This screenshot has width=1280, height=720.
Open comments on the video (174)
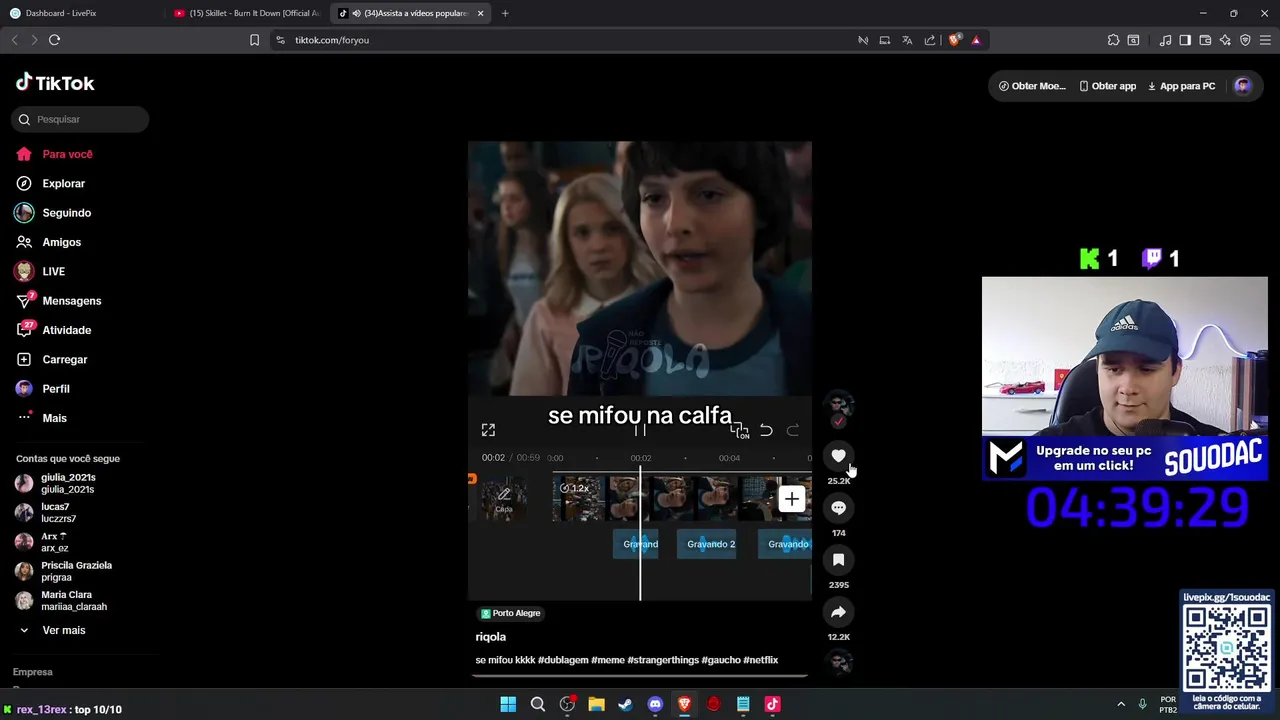838,508
